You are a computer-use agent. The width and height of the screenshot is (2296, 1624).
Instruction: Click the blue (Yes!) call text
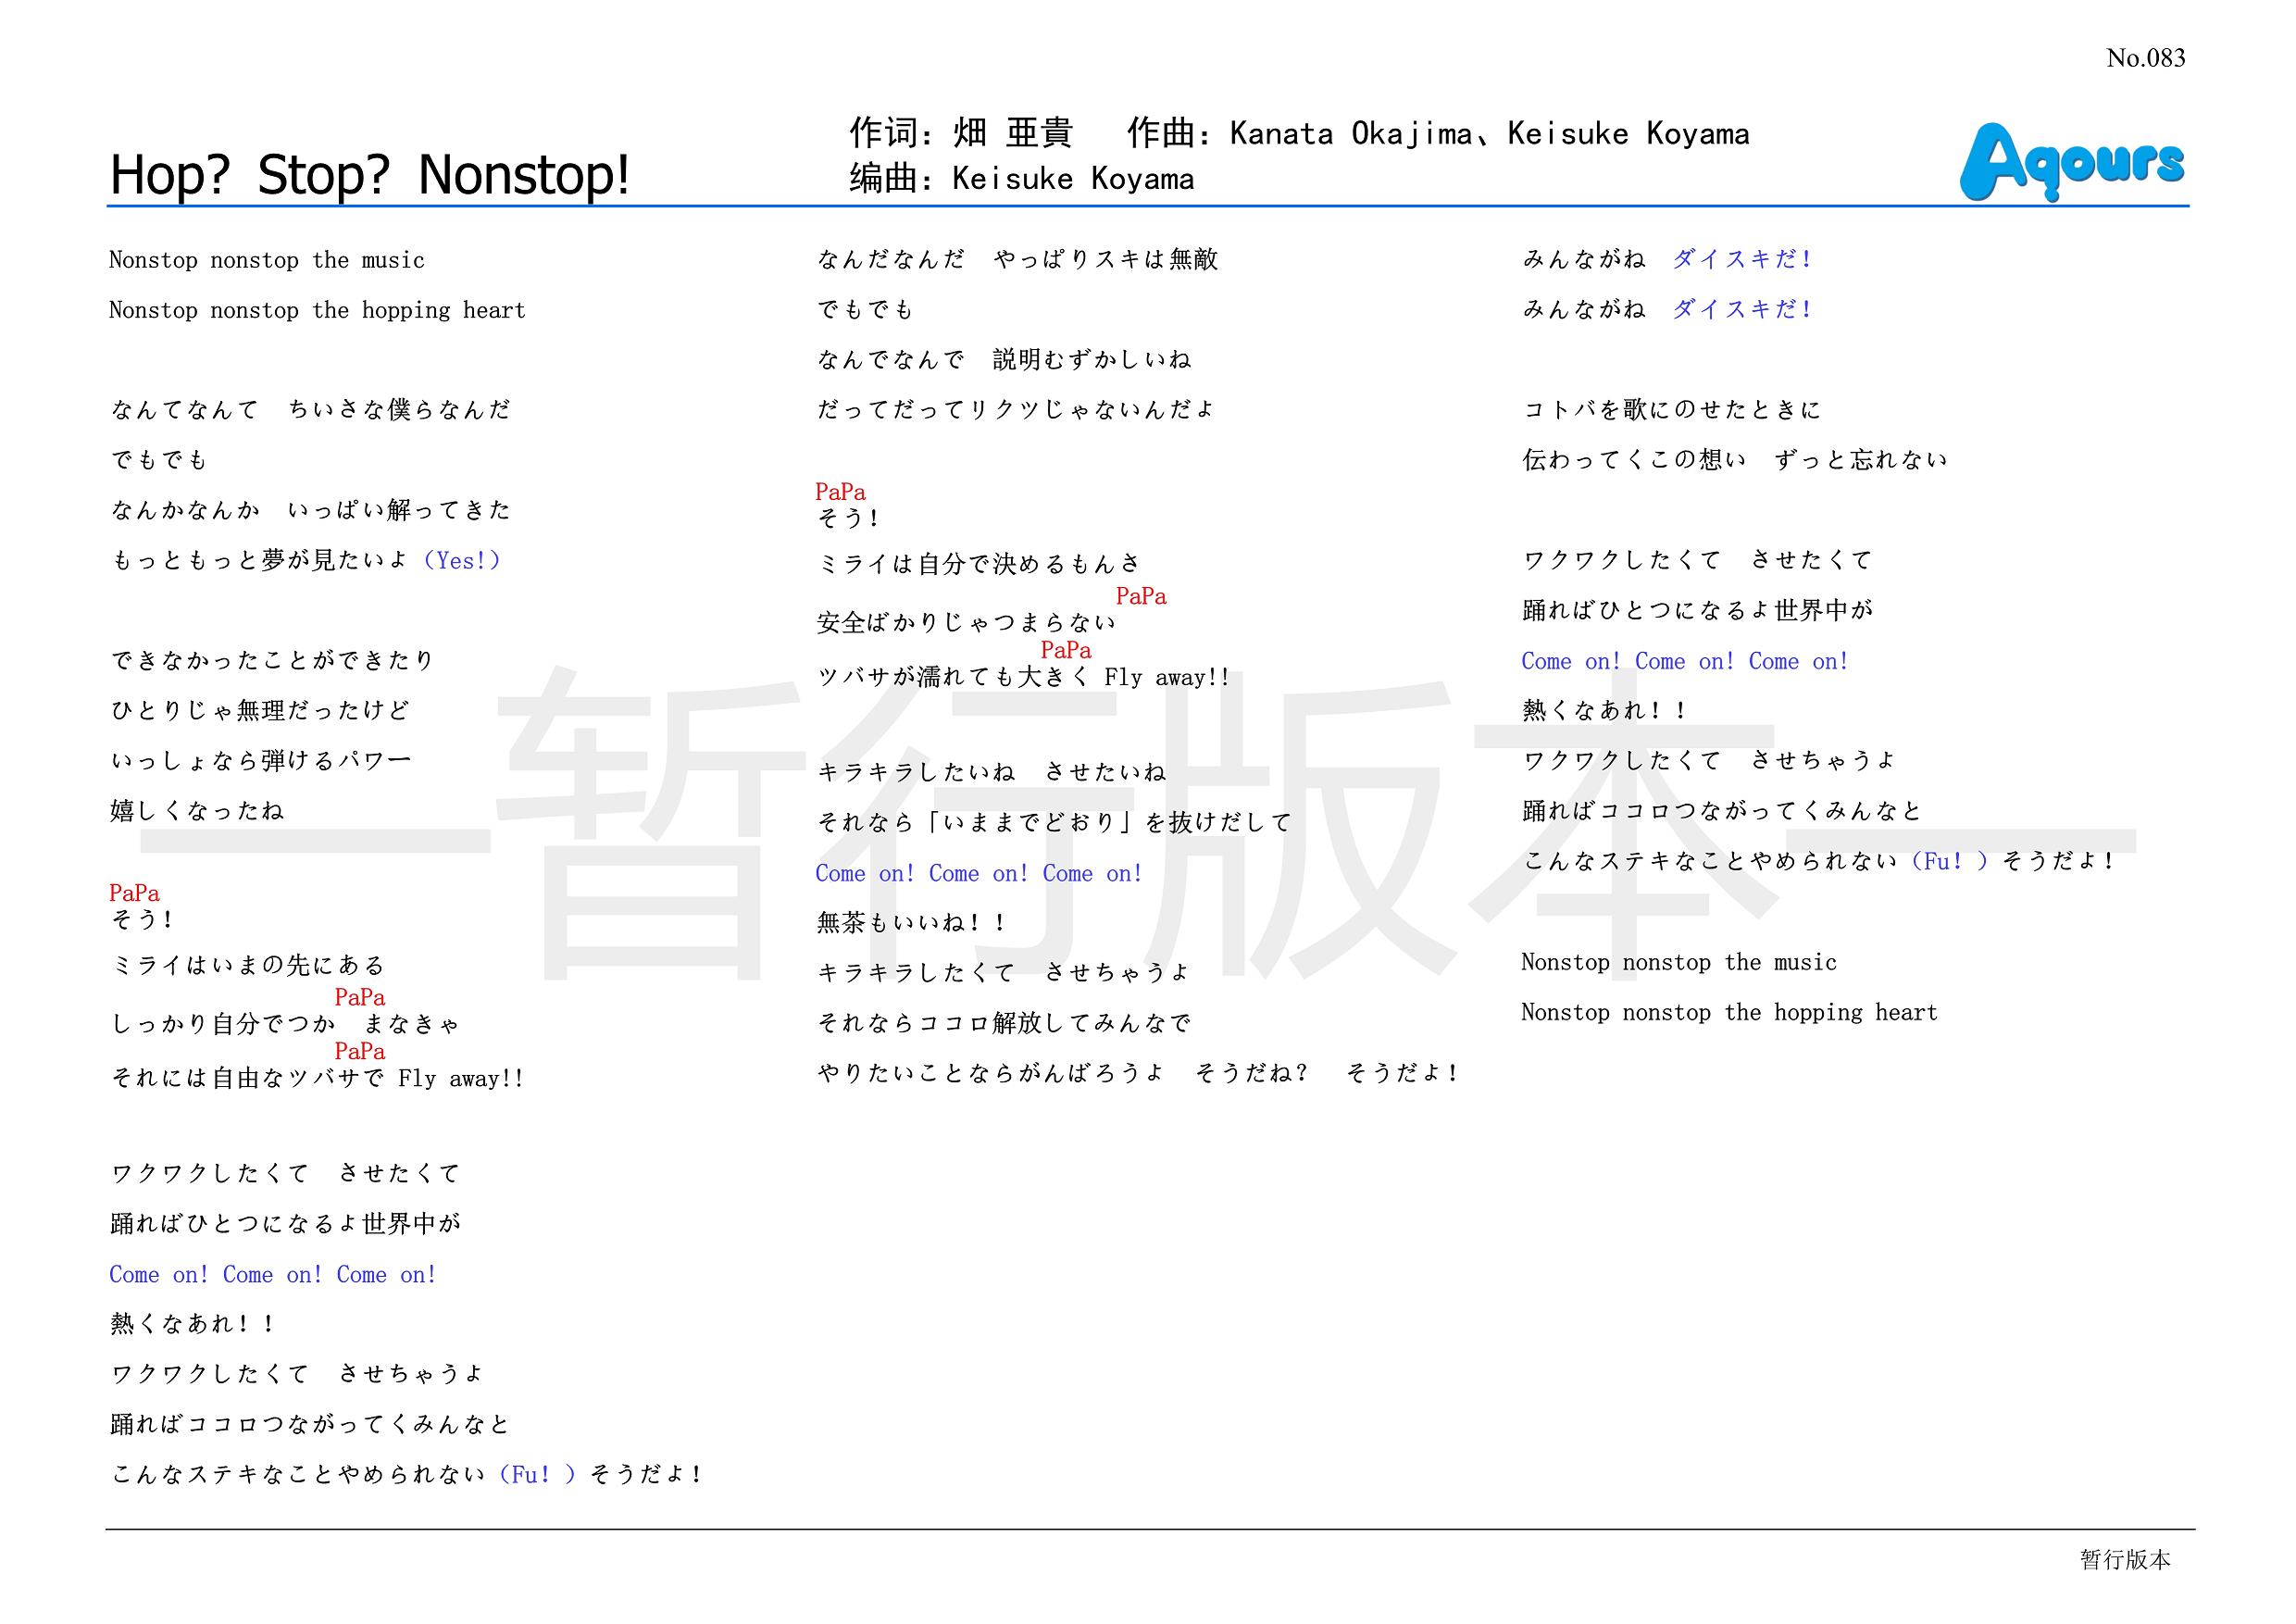pyautogui.click(x=461, y=560)
